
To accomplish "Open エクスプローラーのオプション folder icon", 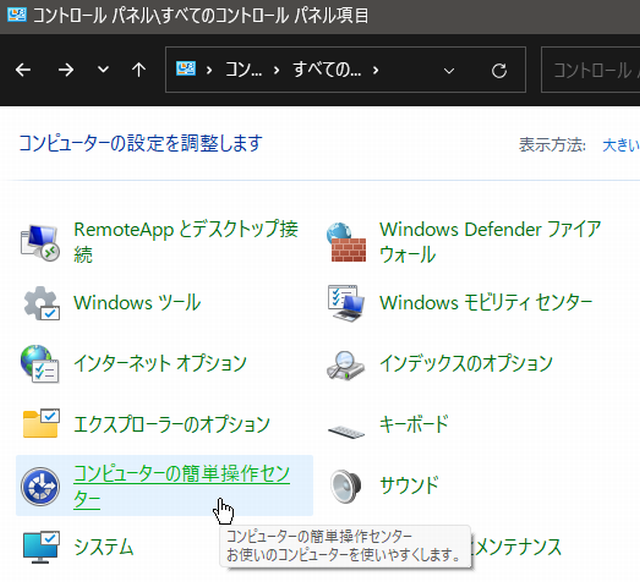I will (x=41, y=425).
